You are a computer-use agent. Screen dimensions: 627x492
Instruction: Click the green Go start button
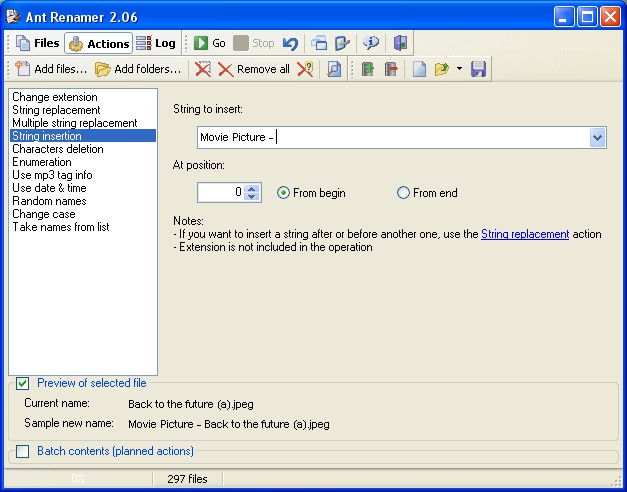click(201, 43)
